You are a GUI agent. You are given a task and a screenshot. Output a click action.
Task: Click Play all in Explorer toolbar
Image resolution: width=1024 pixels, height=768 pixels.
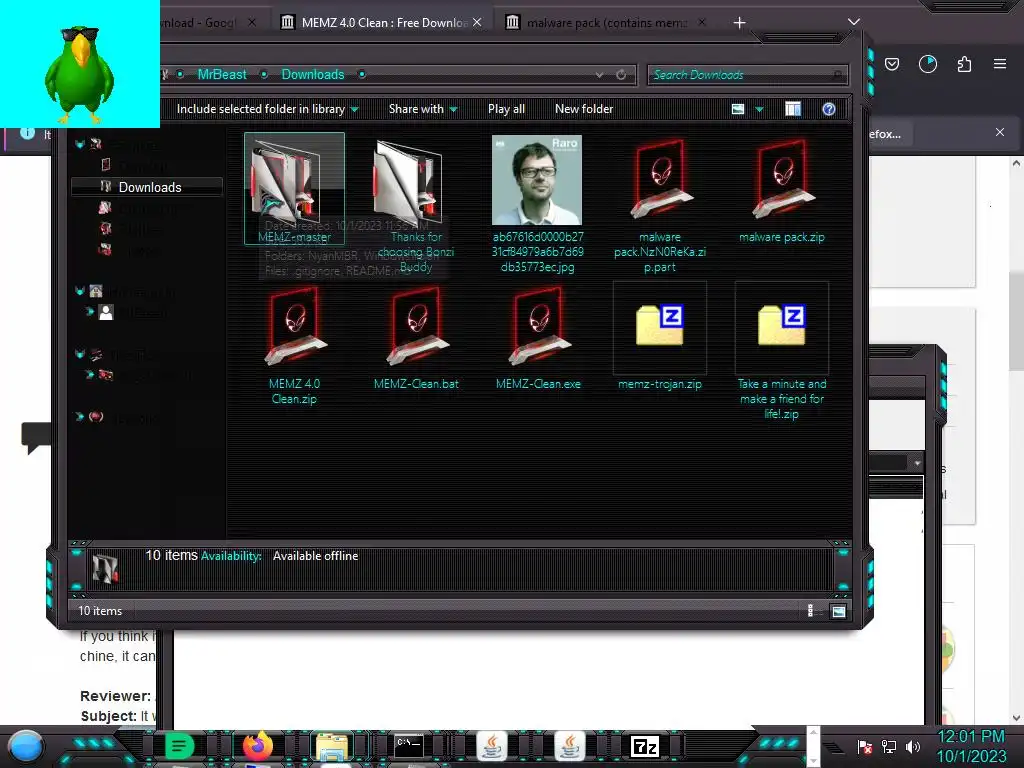pos(506,109)
